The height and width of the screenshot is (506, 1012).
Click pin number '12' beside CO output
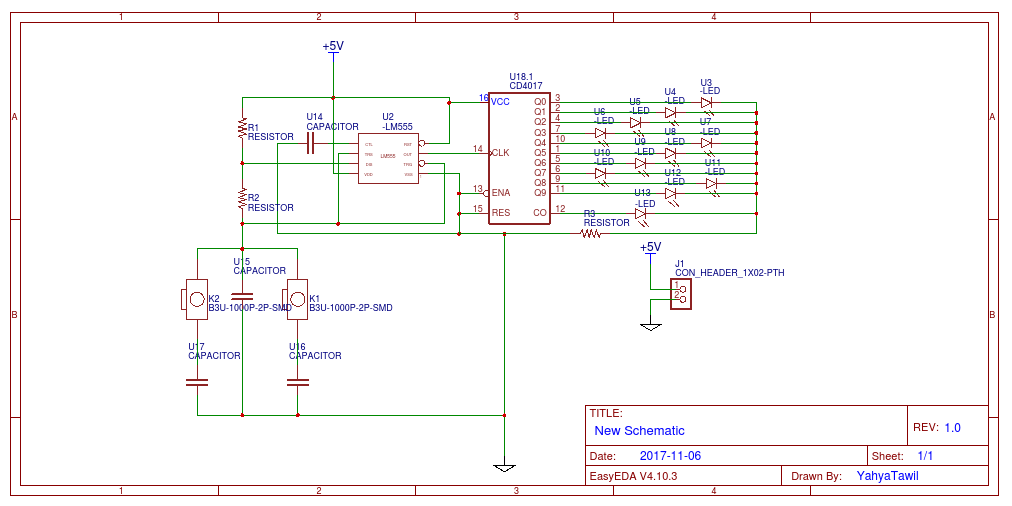pos(560,208)
